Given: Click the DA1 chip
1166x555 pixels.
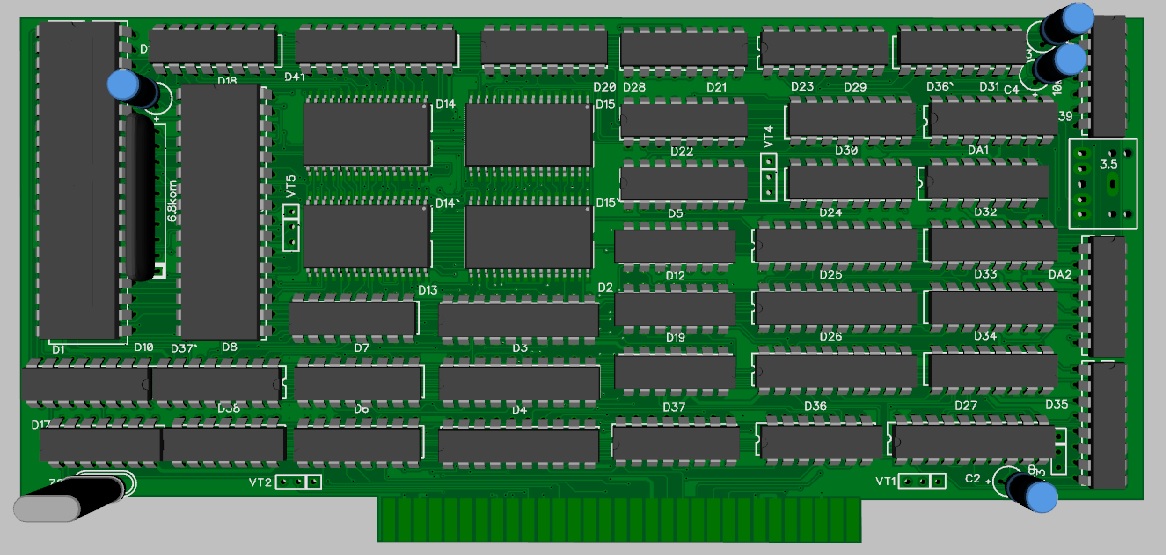Looking at the screenshot, I should [x=992, y=119].
